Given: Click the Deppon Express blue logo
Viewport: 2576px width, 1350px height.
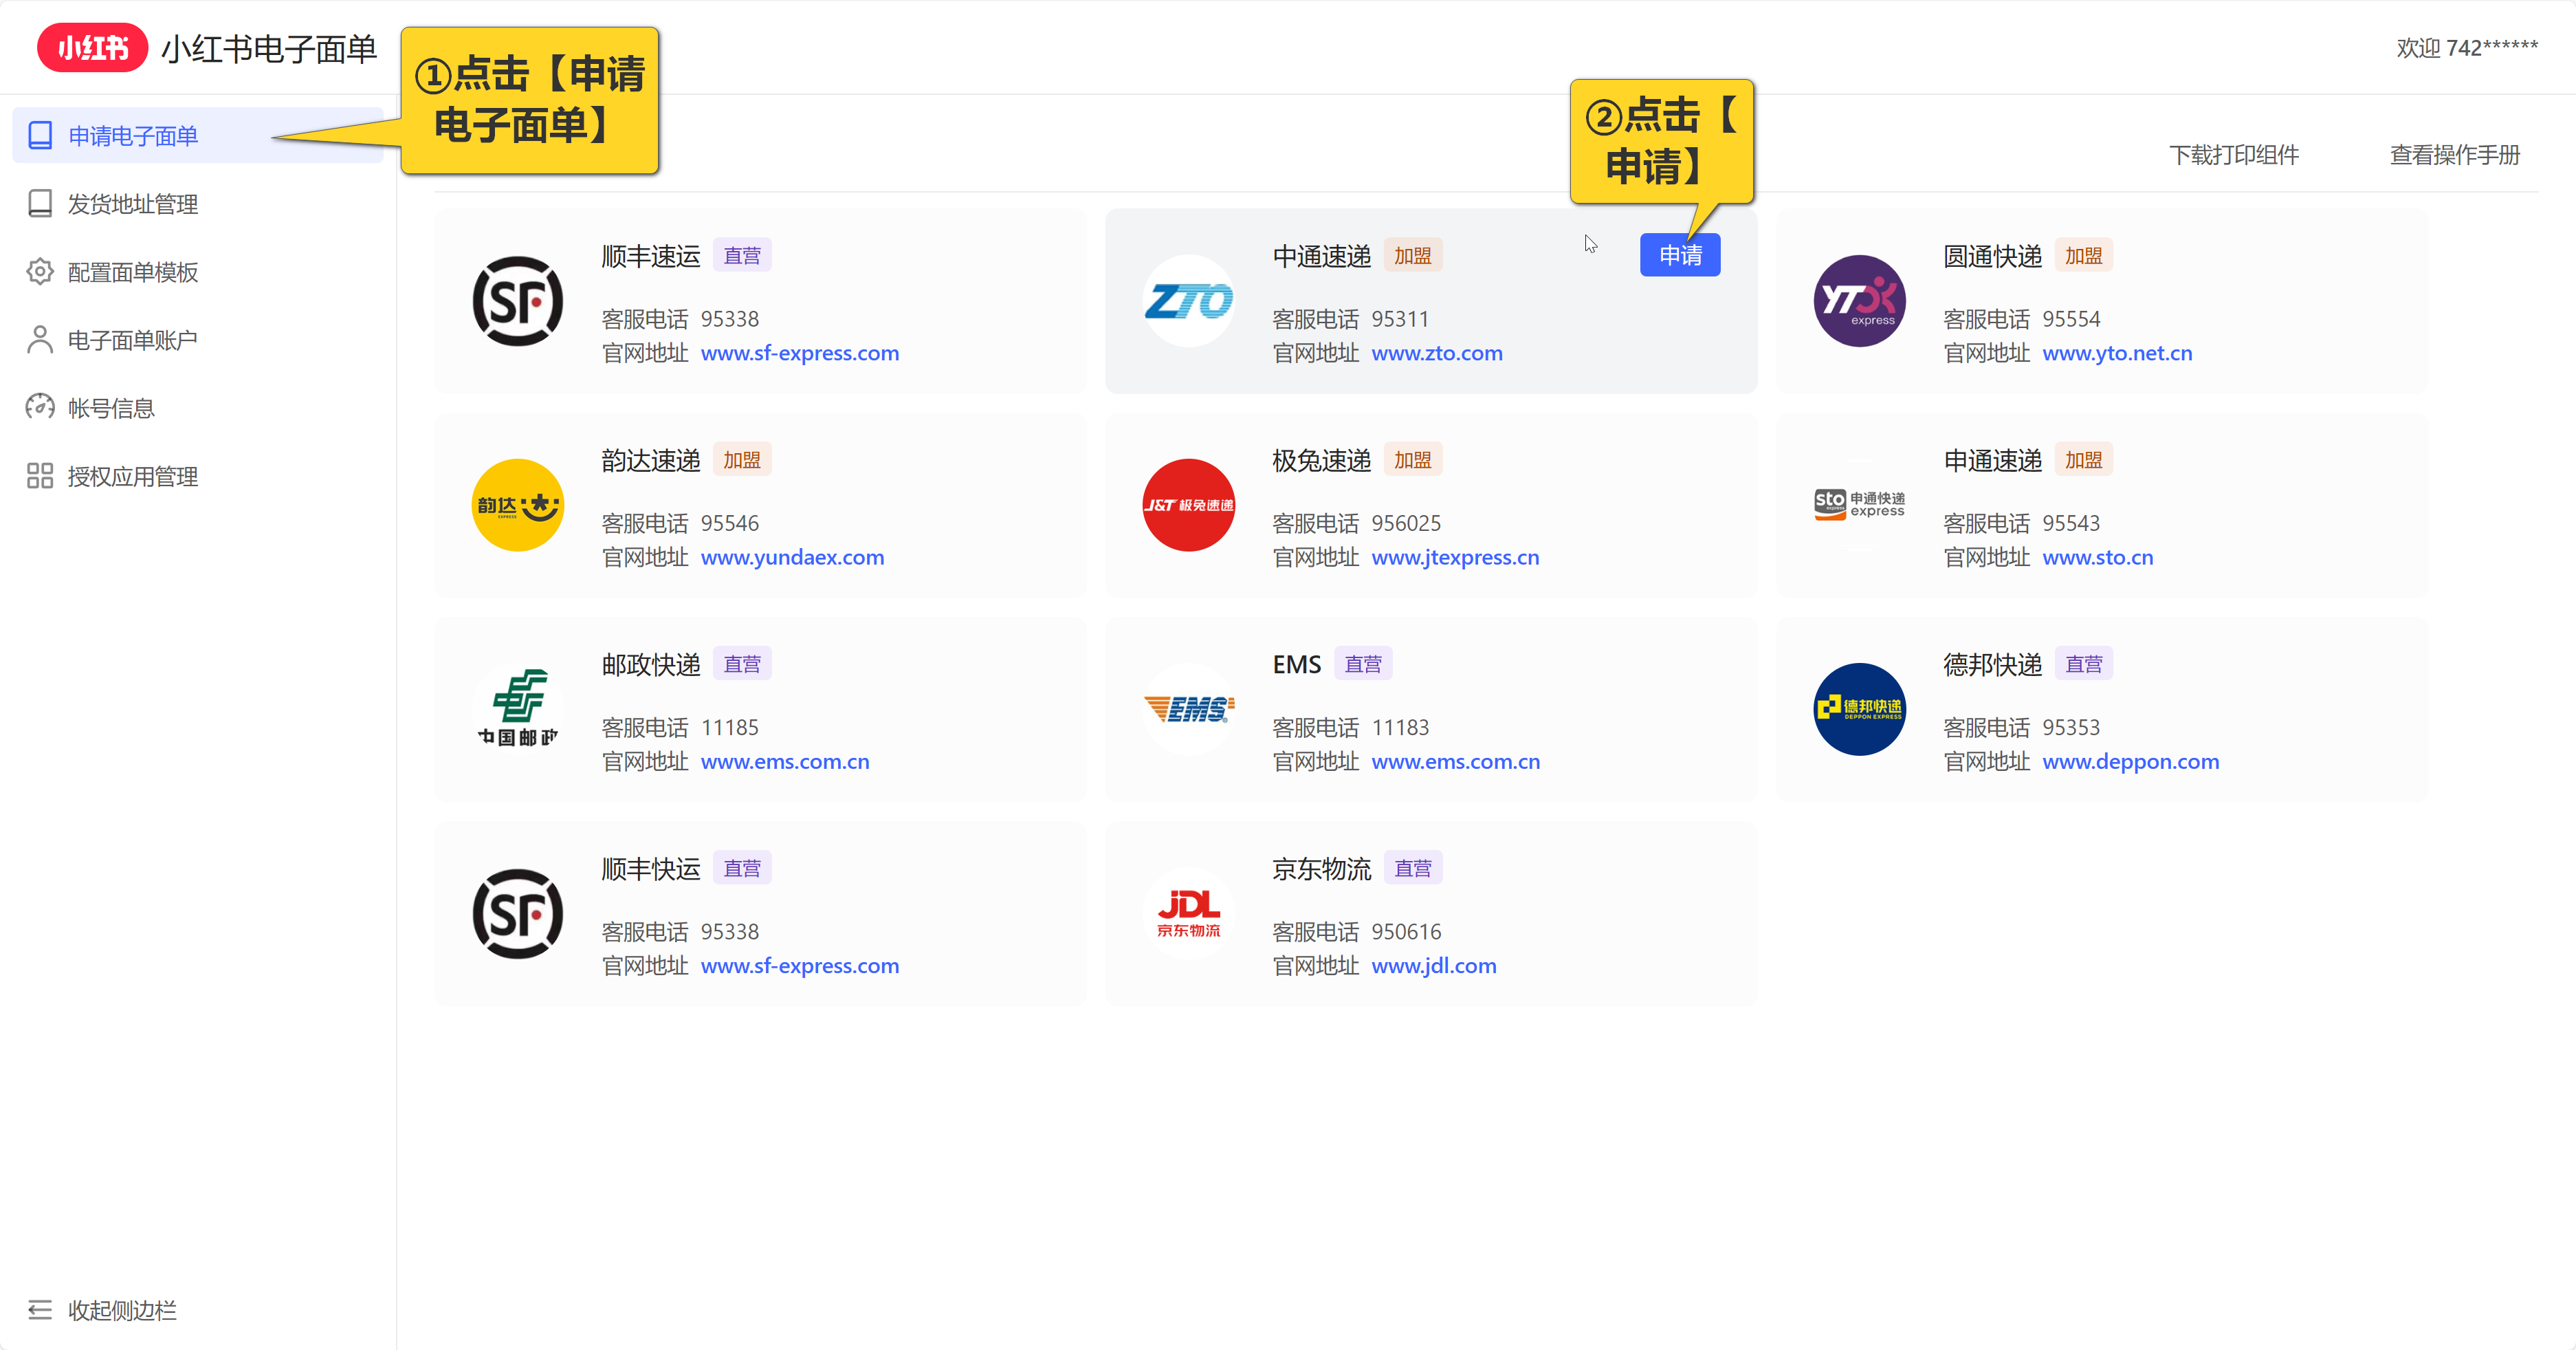Looking at the screenshot, I should point(1859,709).
